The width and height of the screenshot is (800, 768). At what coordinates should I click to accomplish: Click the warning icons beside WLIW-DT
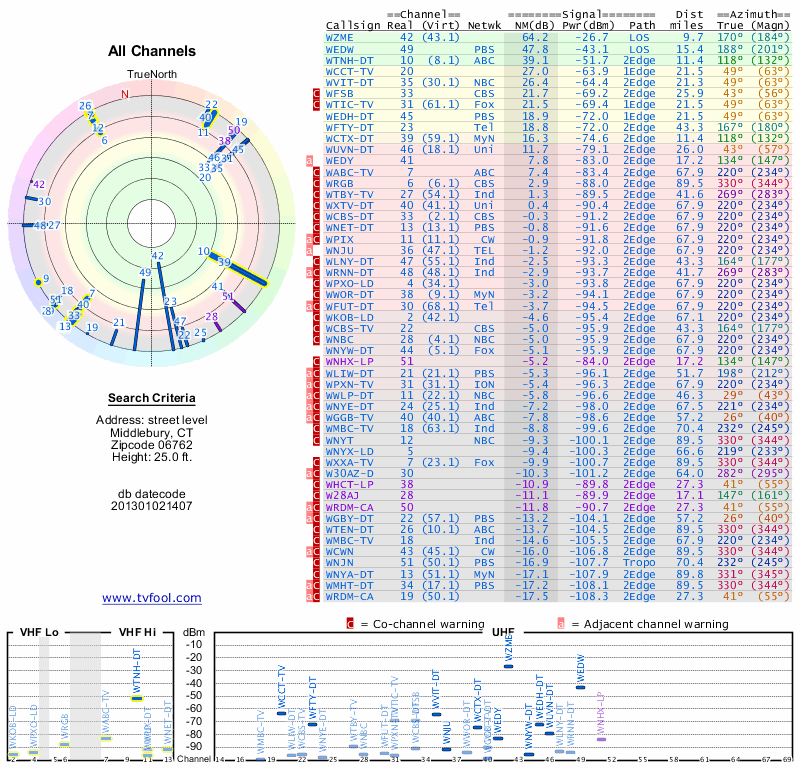click(313, 373)
